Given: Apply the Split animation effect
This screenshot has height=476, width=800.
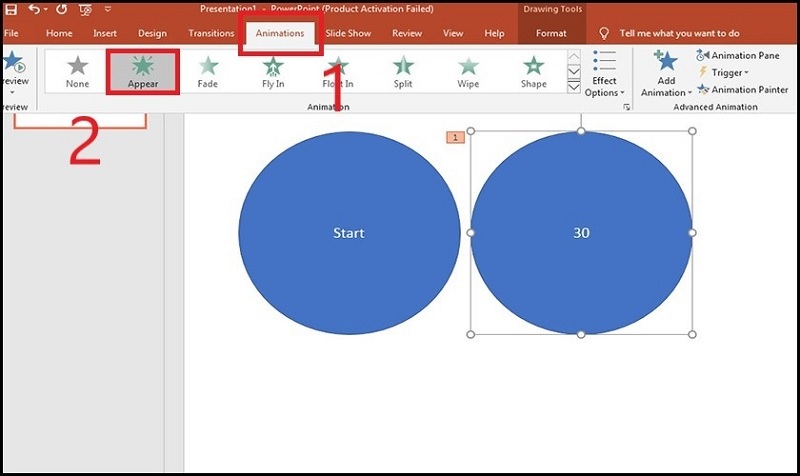Looking at the screenshot, I should pyautogui.click(x=403, y=70).
